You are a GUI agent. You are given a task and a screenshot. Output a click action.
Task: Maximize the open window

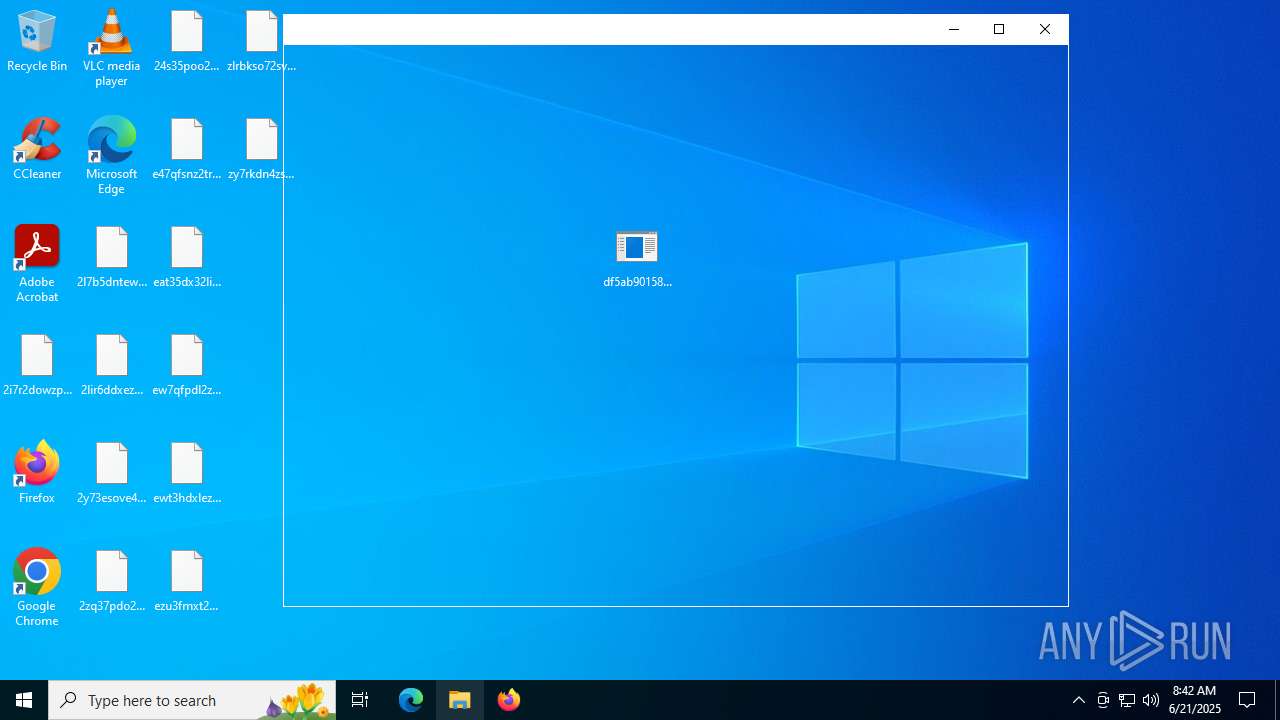pyautogui.click(x=999, y=29)
